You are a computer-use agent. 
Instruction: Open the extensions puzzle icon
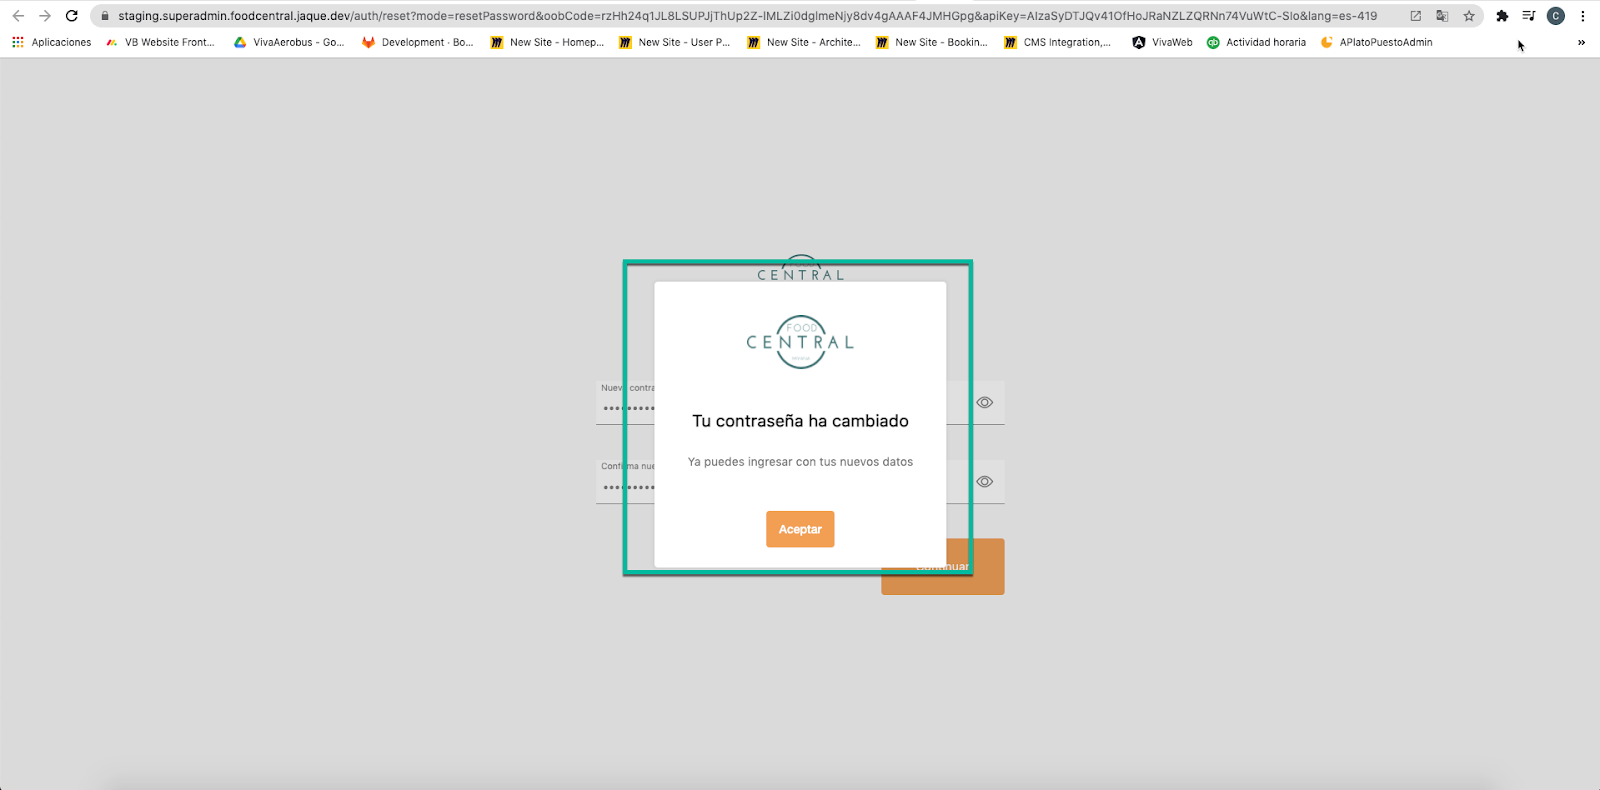1502,16
